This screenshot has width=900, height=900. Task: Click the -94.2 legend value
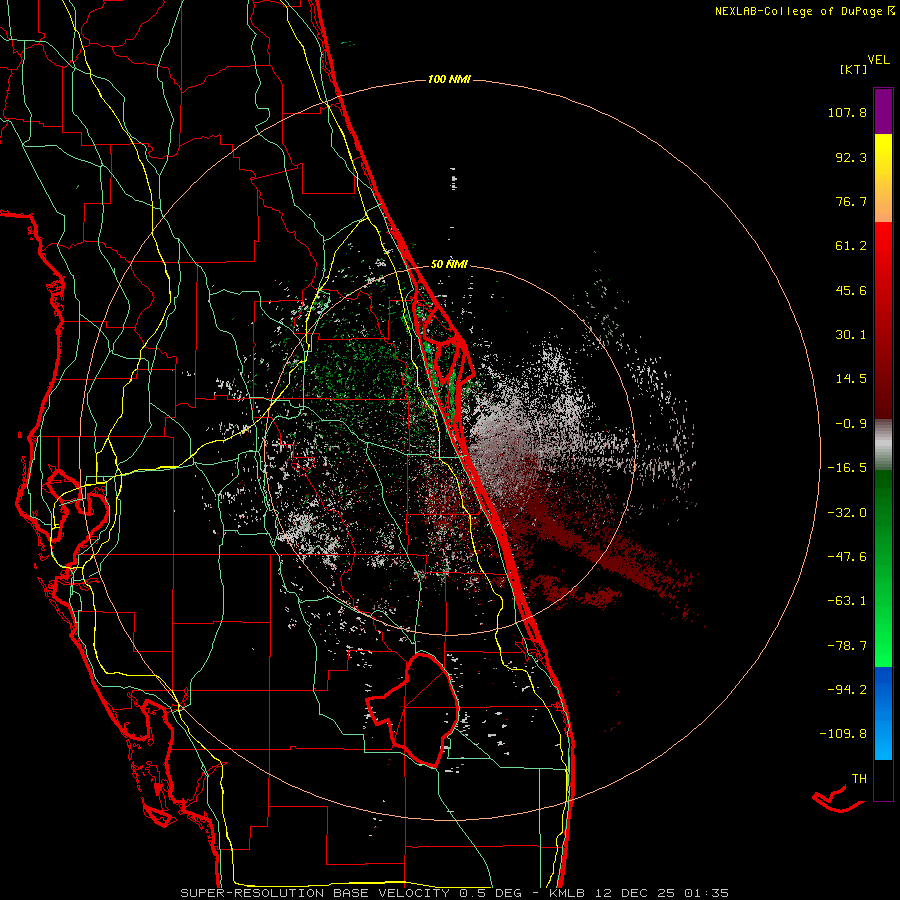(x=847, y=689)
